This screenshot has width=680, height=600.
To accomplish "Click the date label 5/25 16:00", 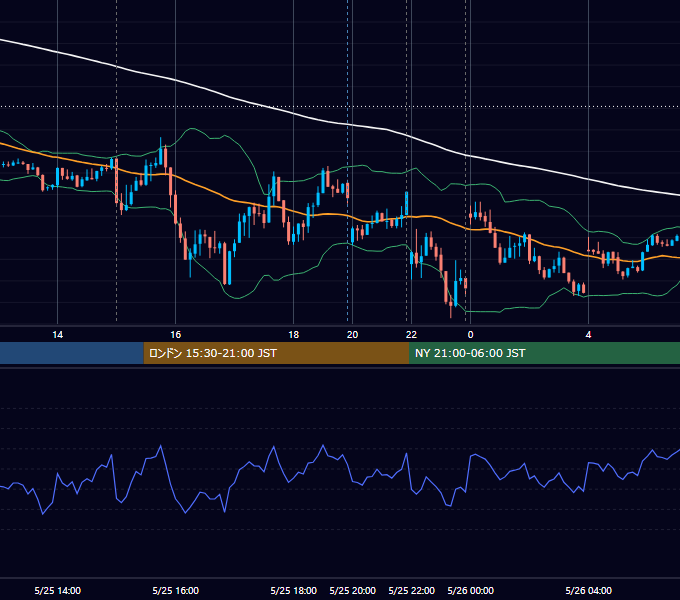I will coord(176,590).
